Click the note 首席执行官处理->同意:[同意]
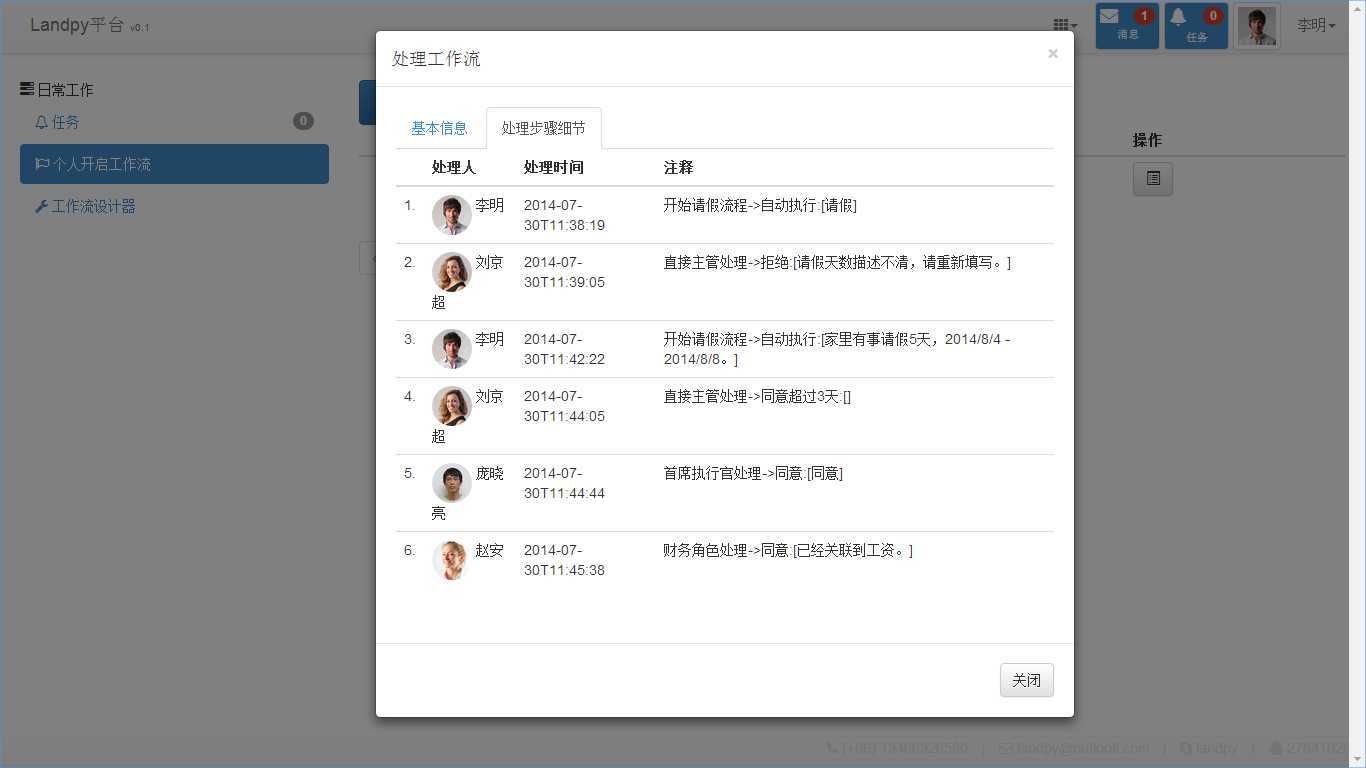 tap(753, 473)
